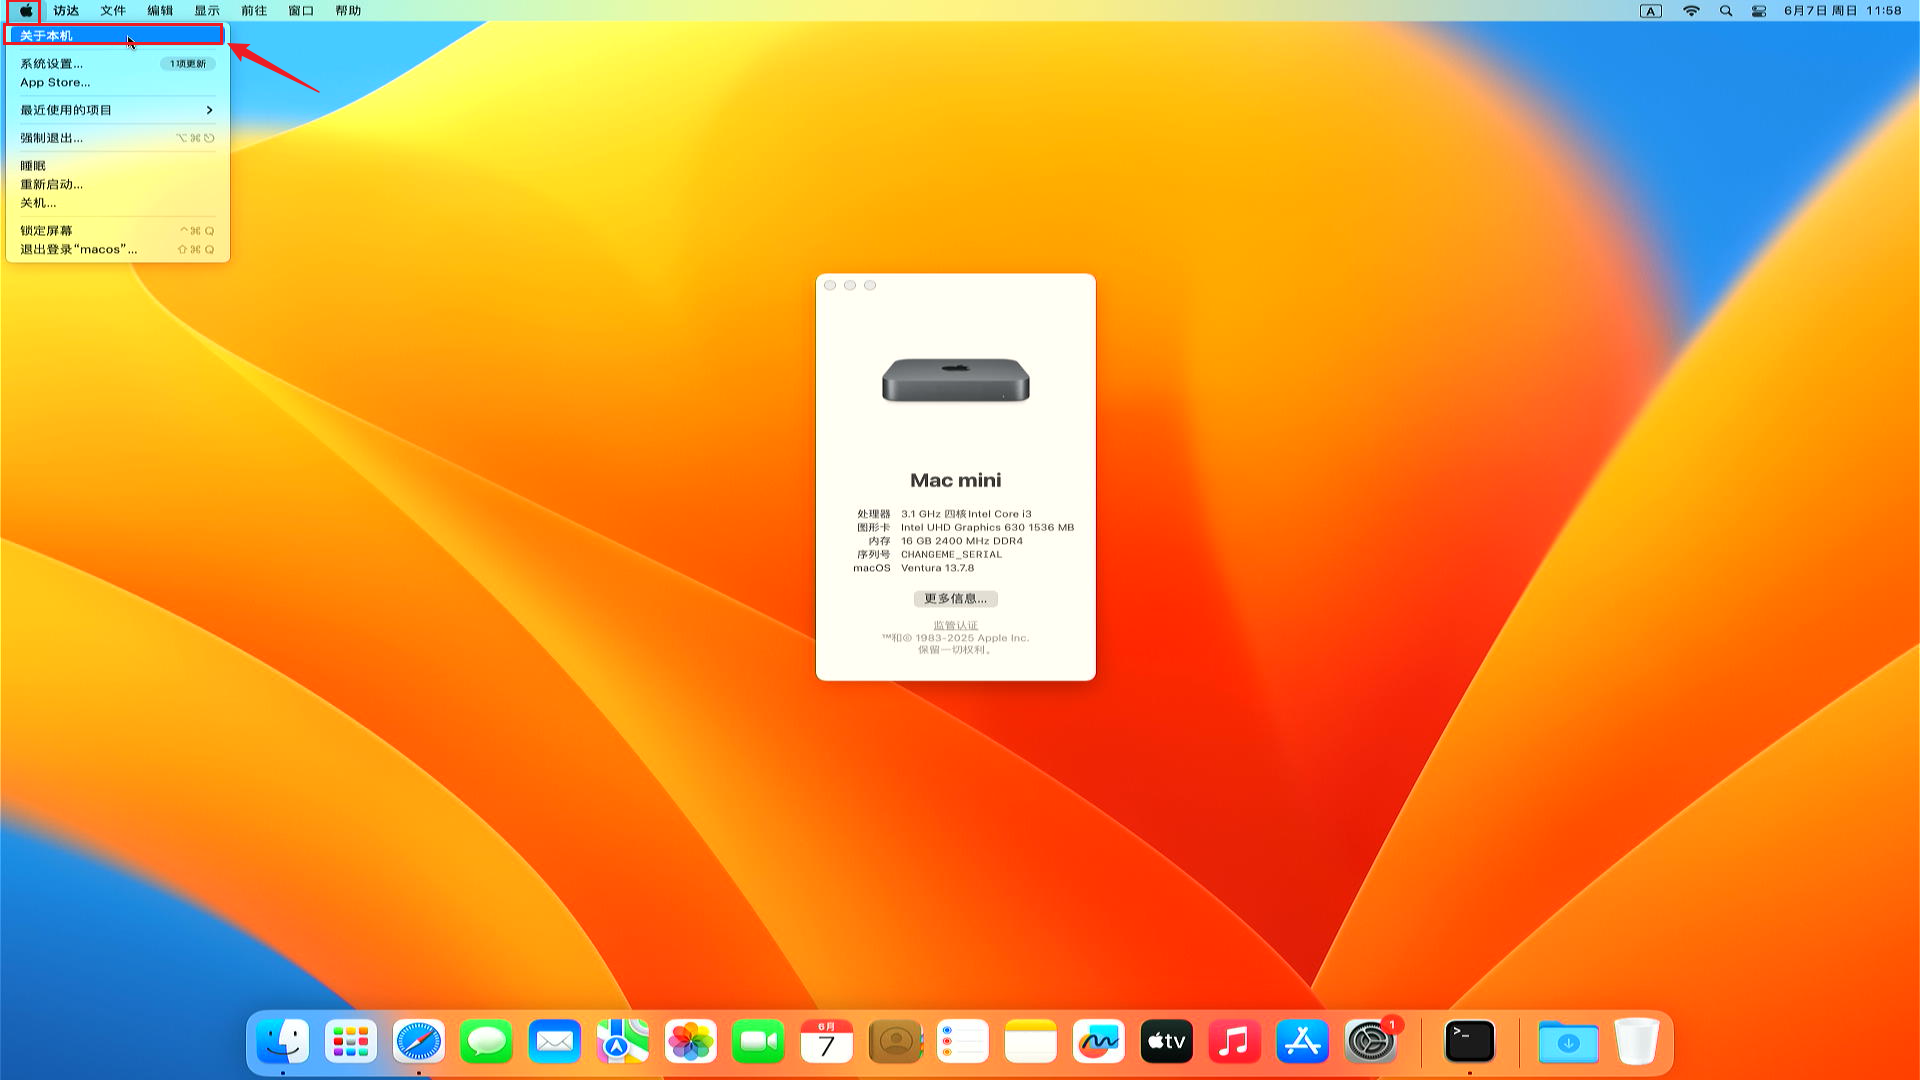Choose 系统设置... in Apple menu
The width and height of the screenshot is (1920, 1080).
click(118, 64)
